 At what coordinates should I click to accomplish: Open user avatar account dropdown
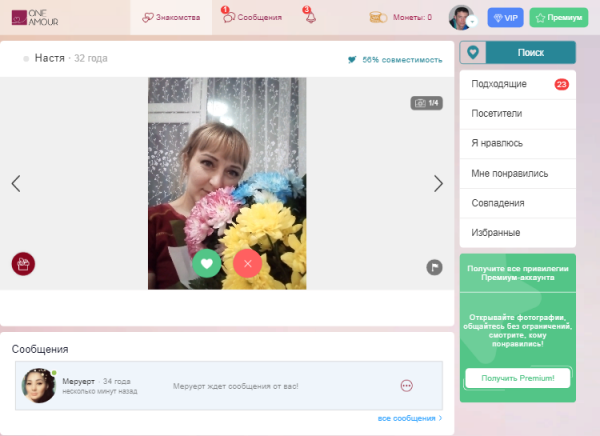click(462, 17)
